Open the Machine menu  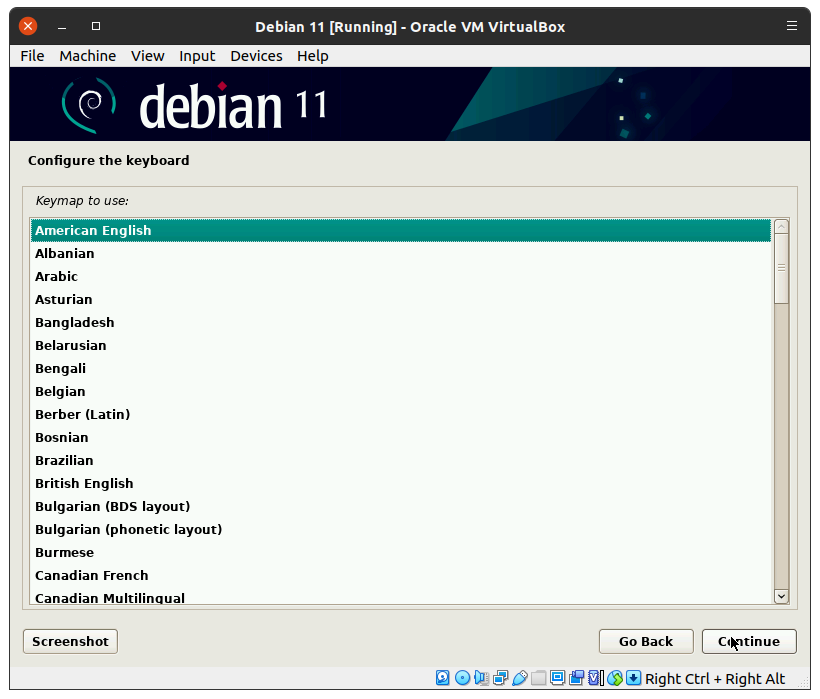click(87, 56)
